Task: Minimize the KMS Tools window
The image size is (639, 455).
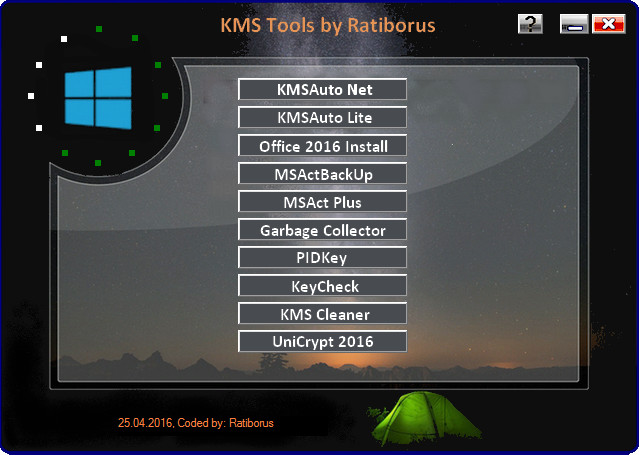Action: click(574, 24)
